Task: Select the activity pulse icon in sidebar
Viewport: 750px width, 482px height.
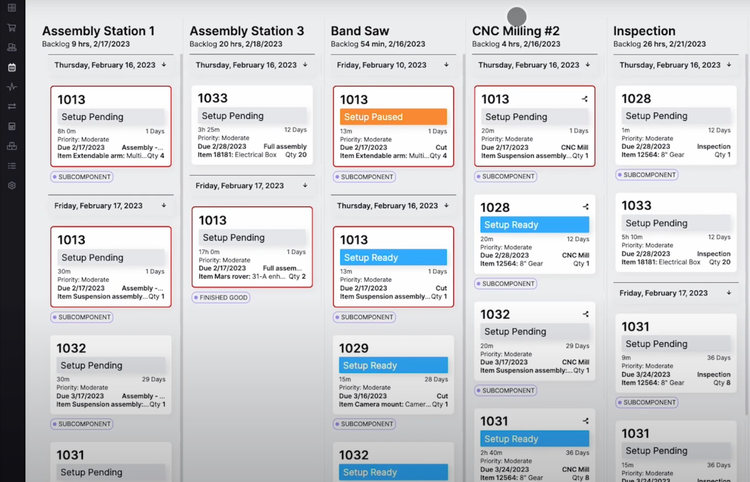Action: tap(12, 87)
